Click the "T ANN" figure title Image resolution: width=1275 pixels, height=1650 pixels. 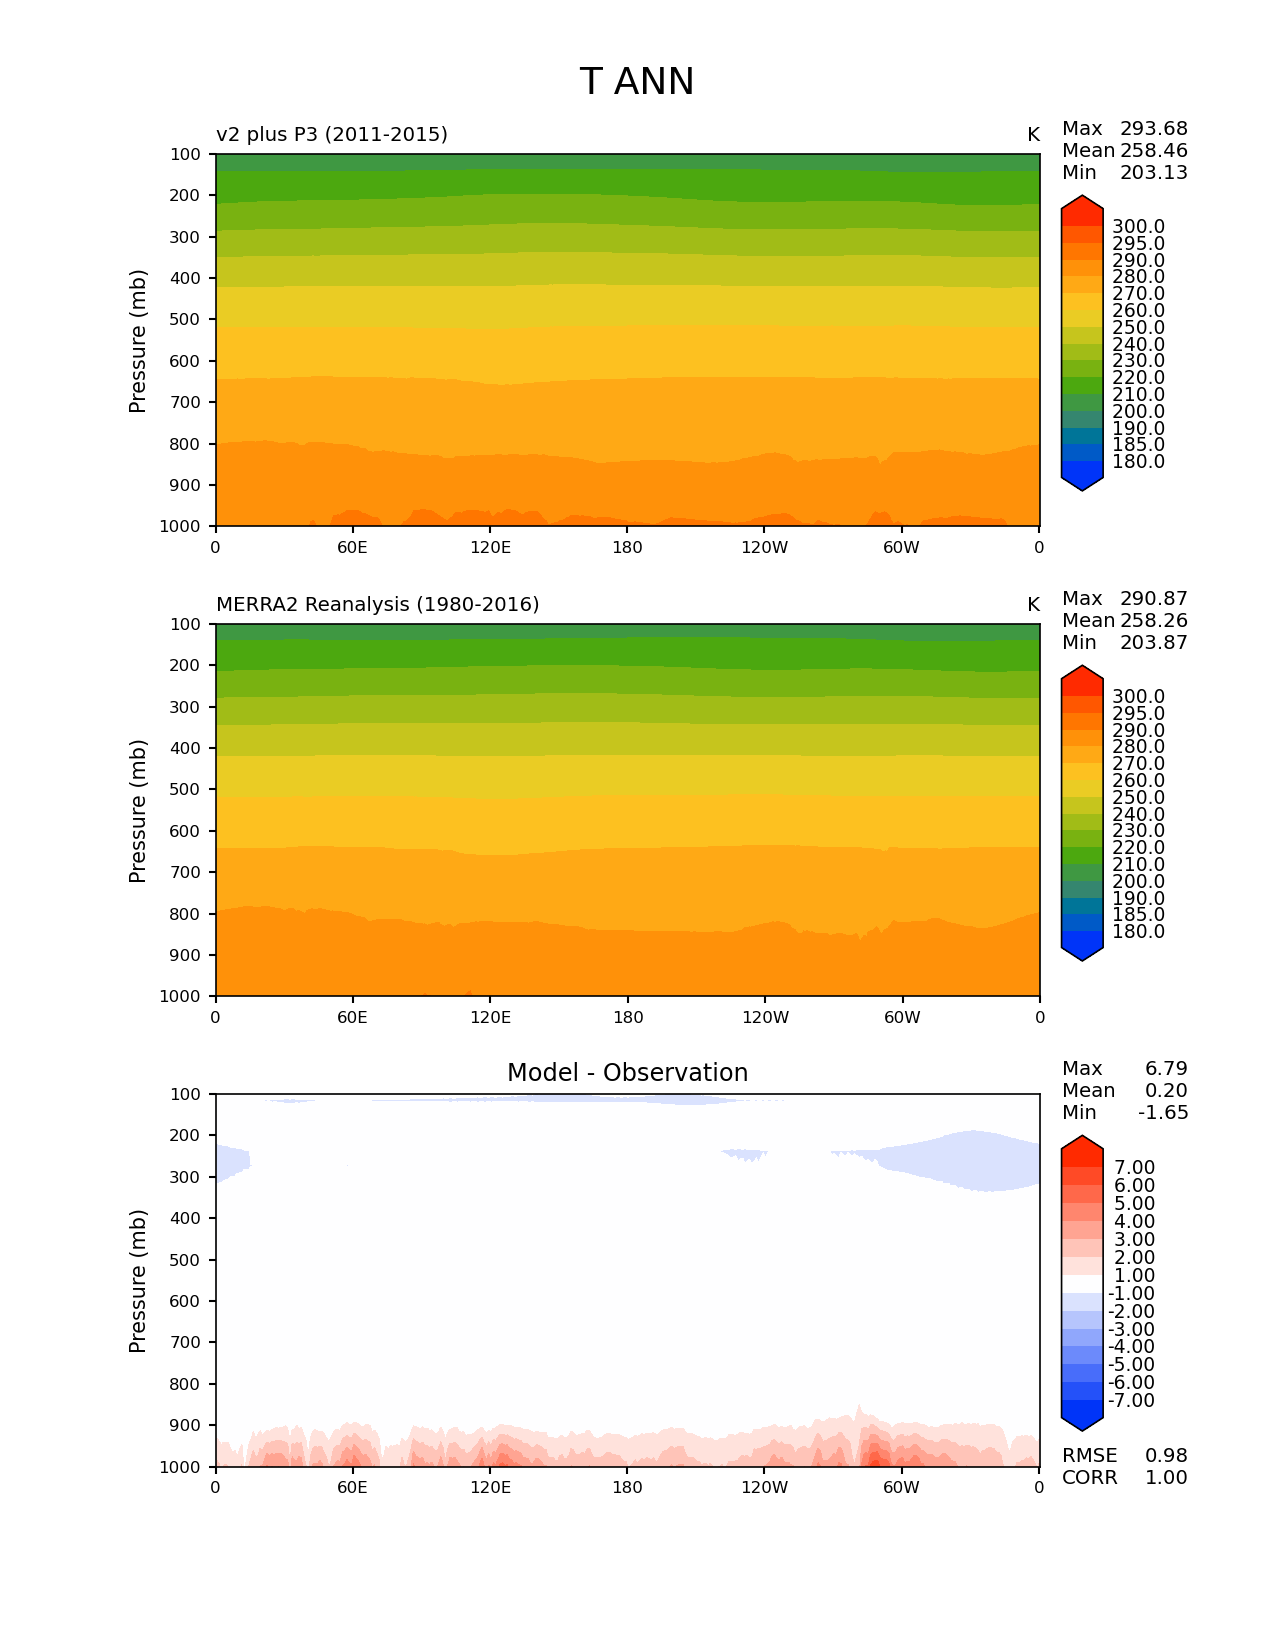[x=636, y=82]
